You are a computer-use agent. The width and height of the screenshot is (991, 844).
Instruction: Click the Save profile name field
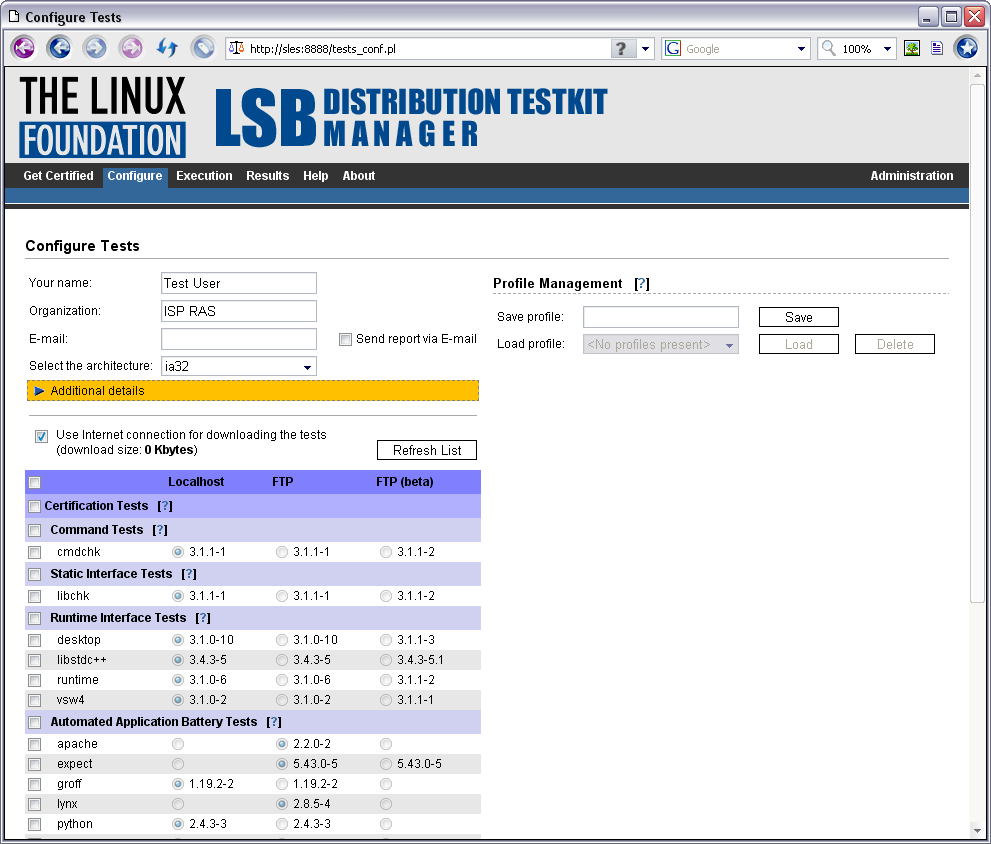660,317
